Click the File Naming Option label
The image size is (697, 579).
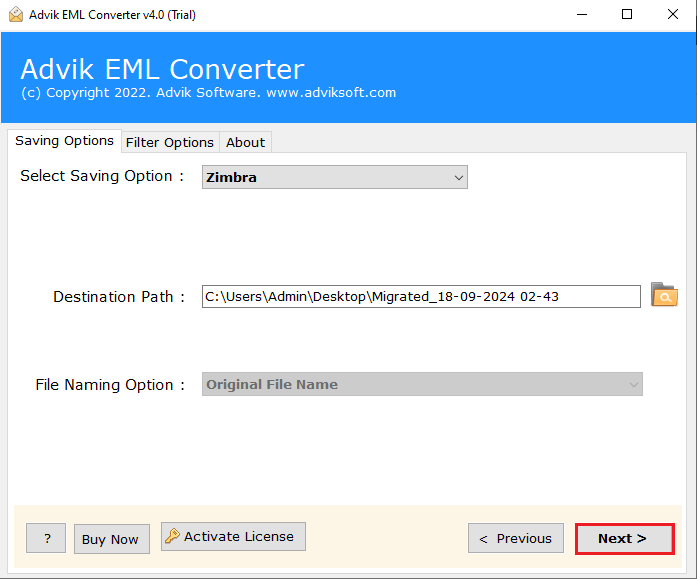110,385
